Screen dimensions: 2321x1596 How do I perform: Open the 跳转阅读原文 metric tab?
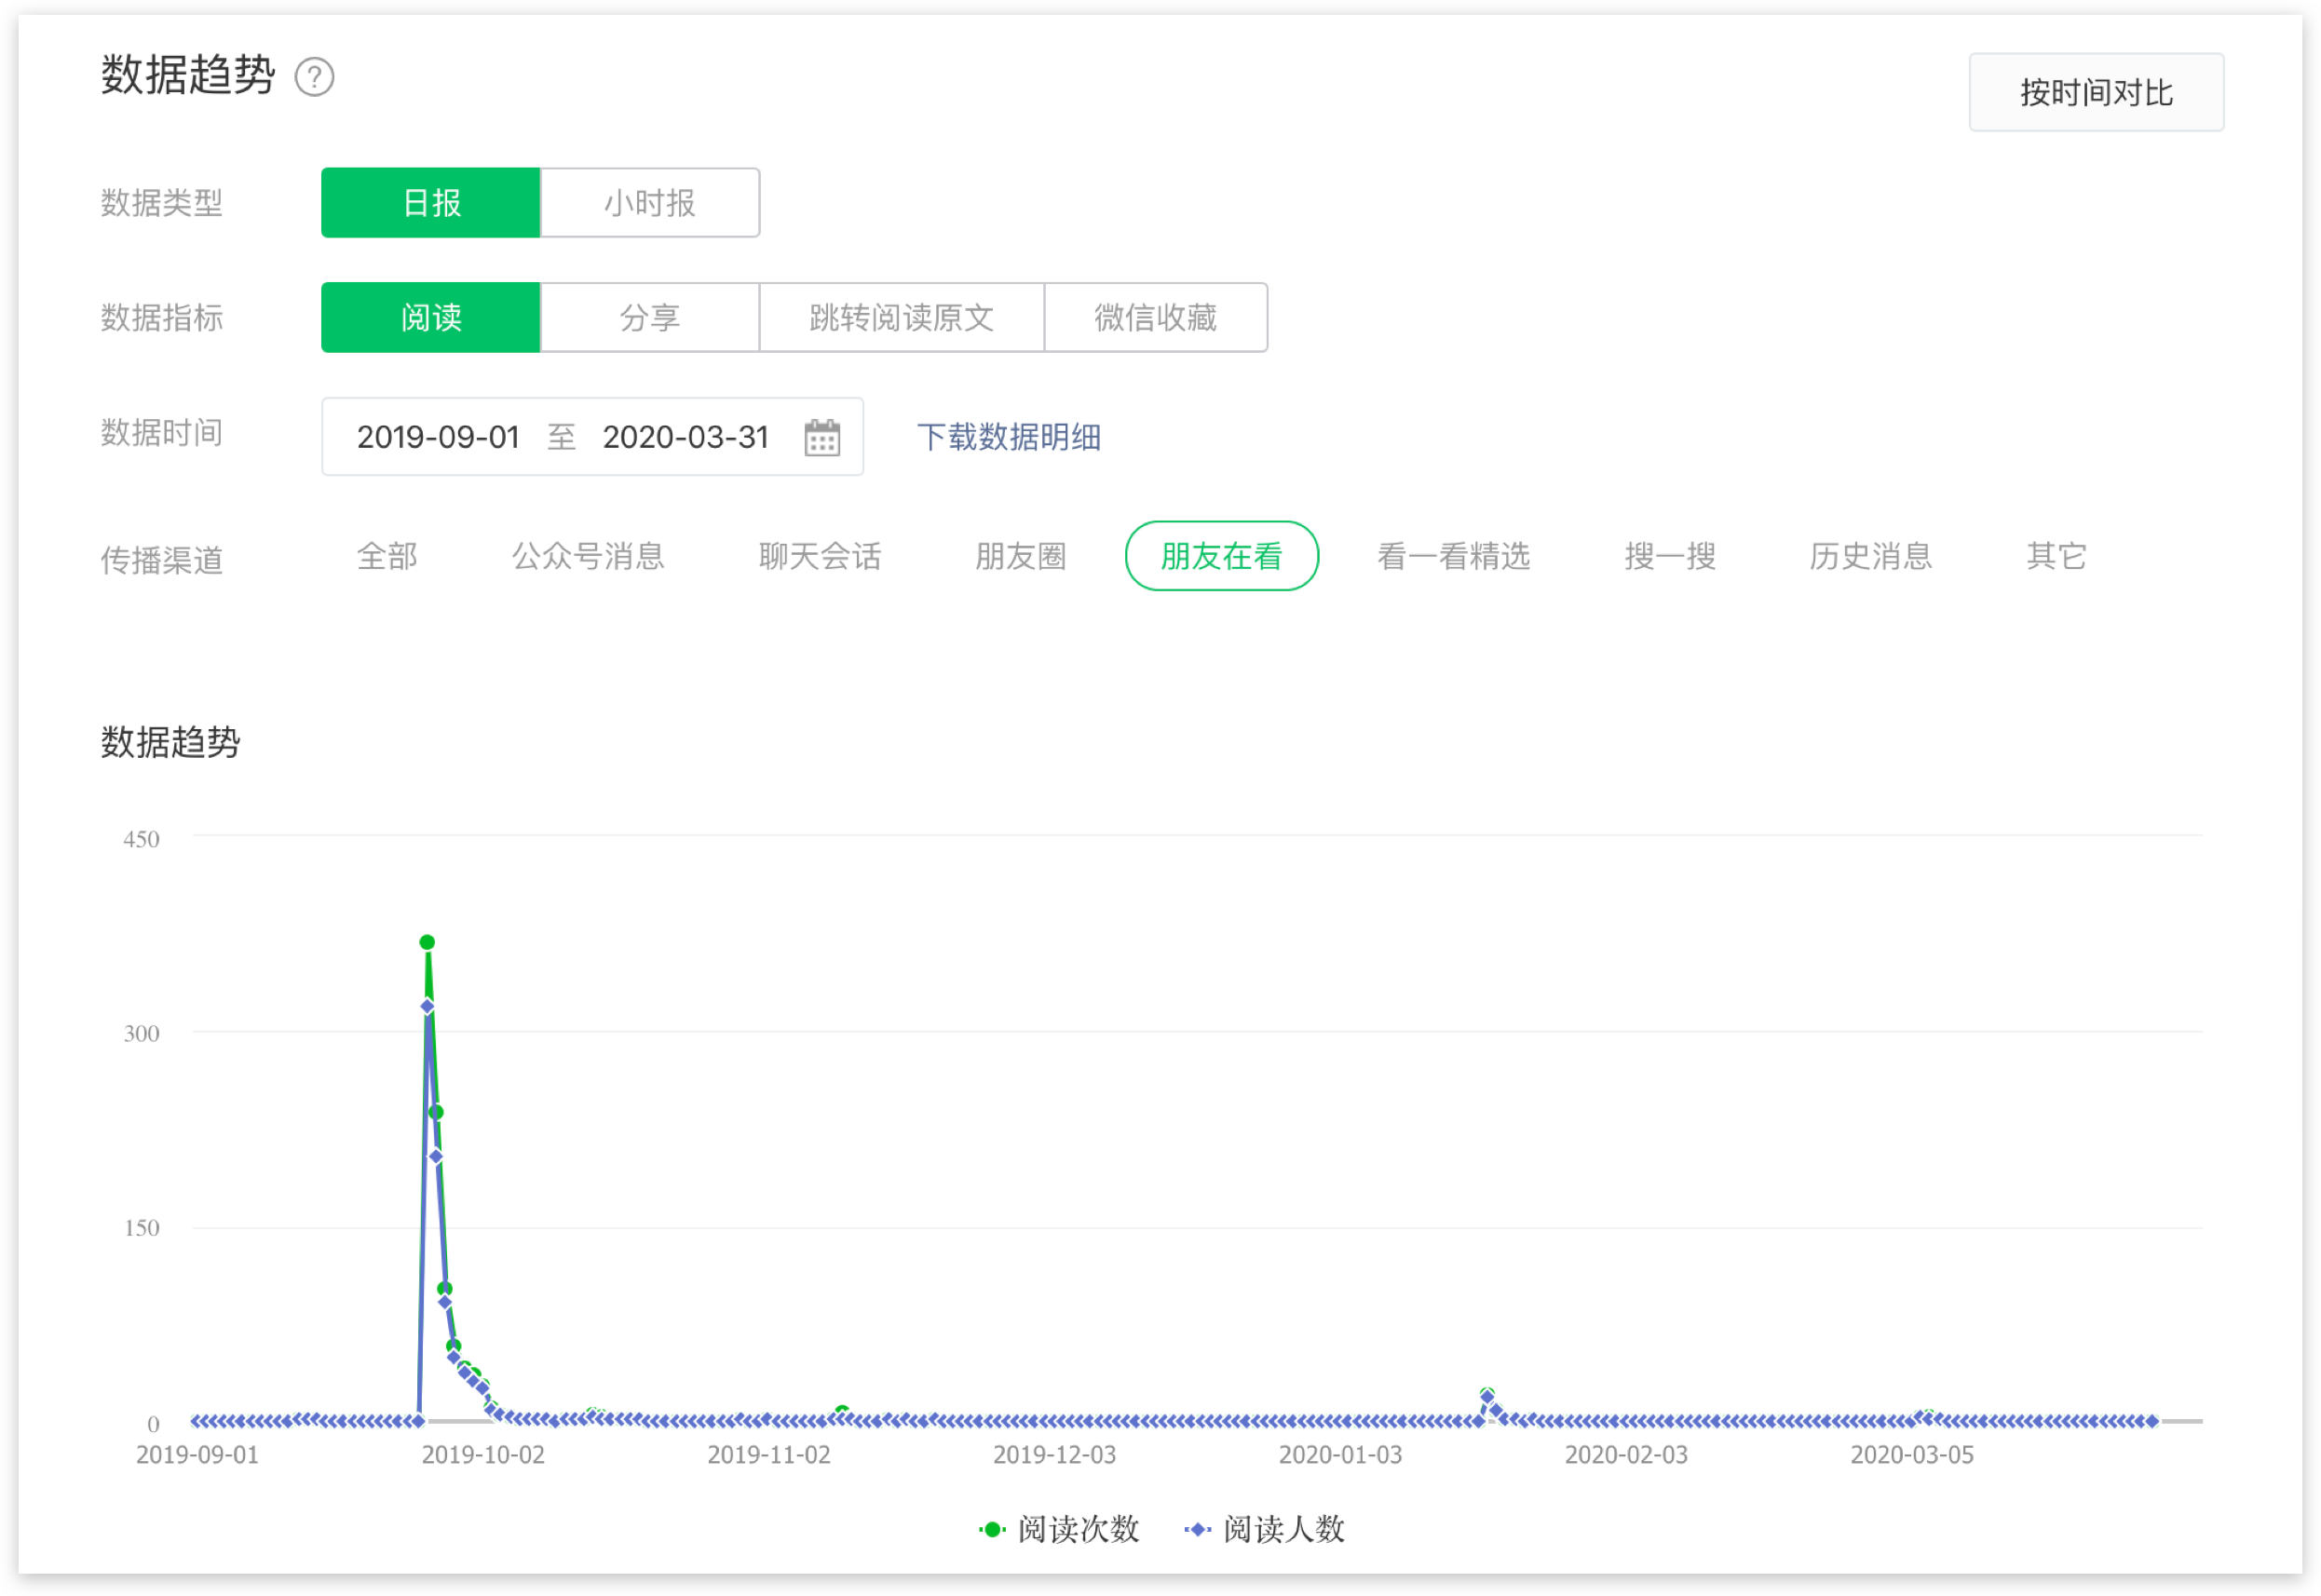click(901, 318)
